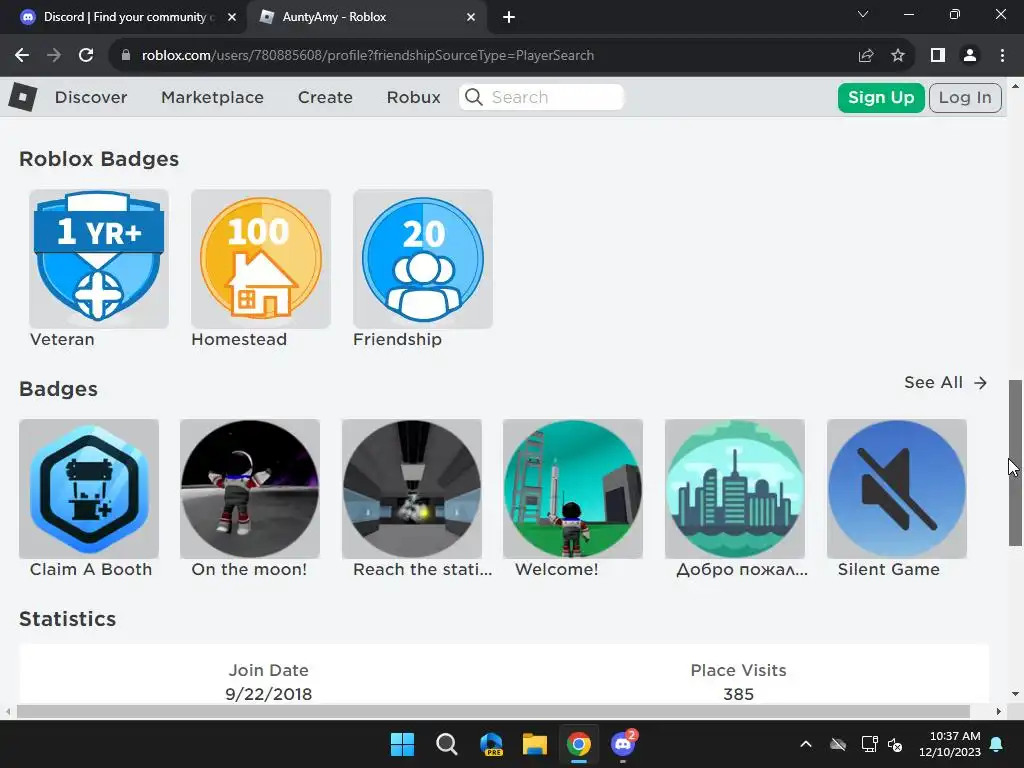
Task: Click See All badges link
Action: [x=945, y=383]
